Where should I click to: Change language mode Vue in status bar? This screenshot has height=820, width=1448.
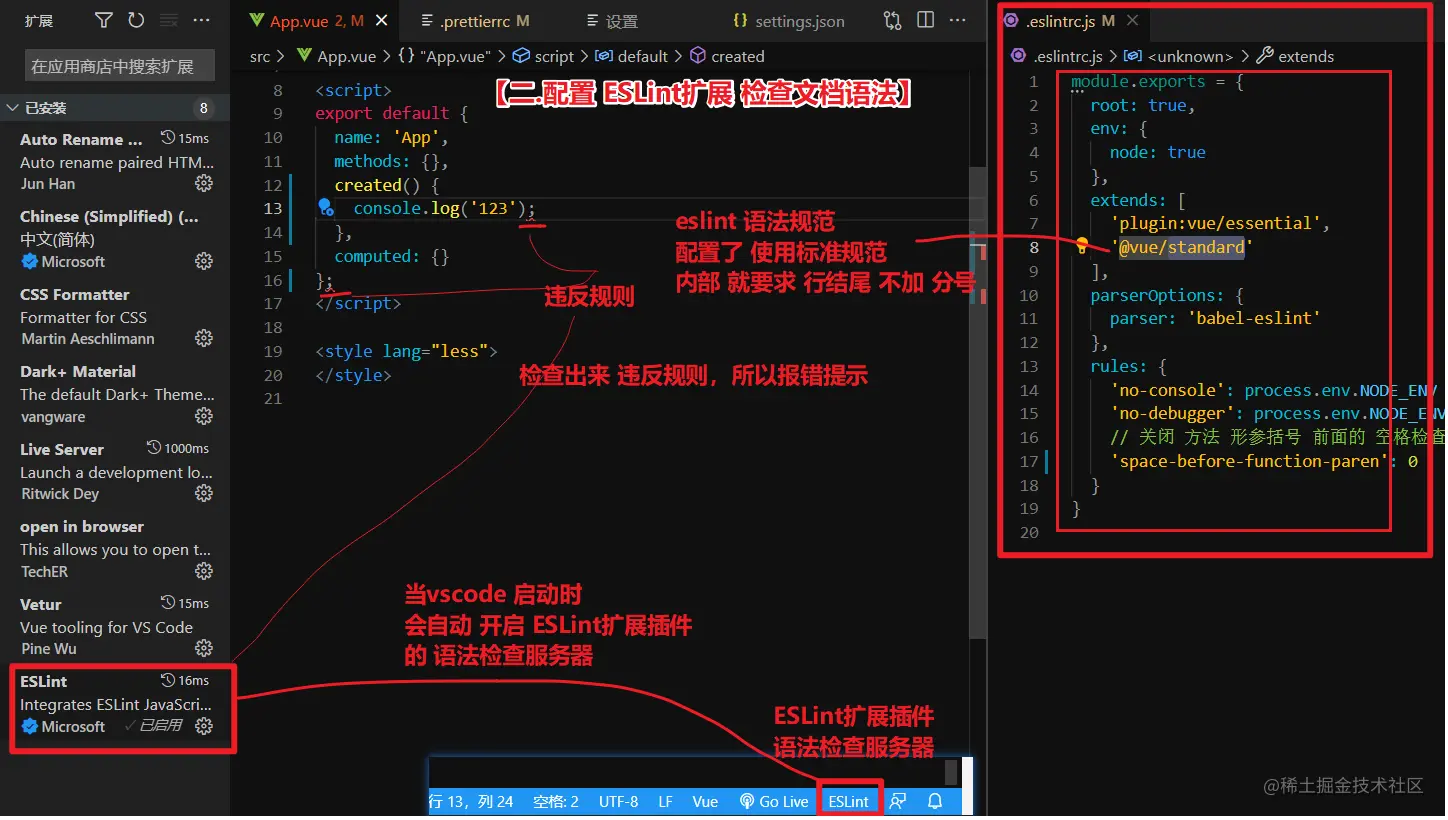coord(705,801)
